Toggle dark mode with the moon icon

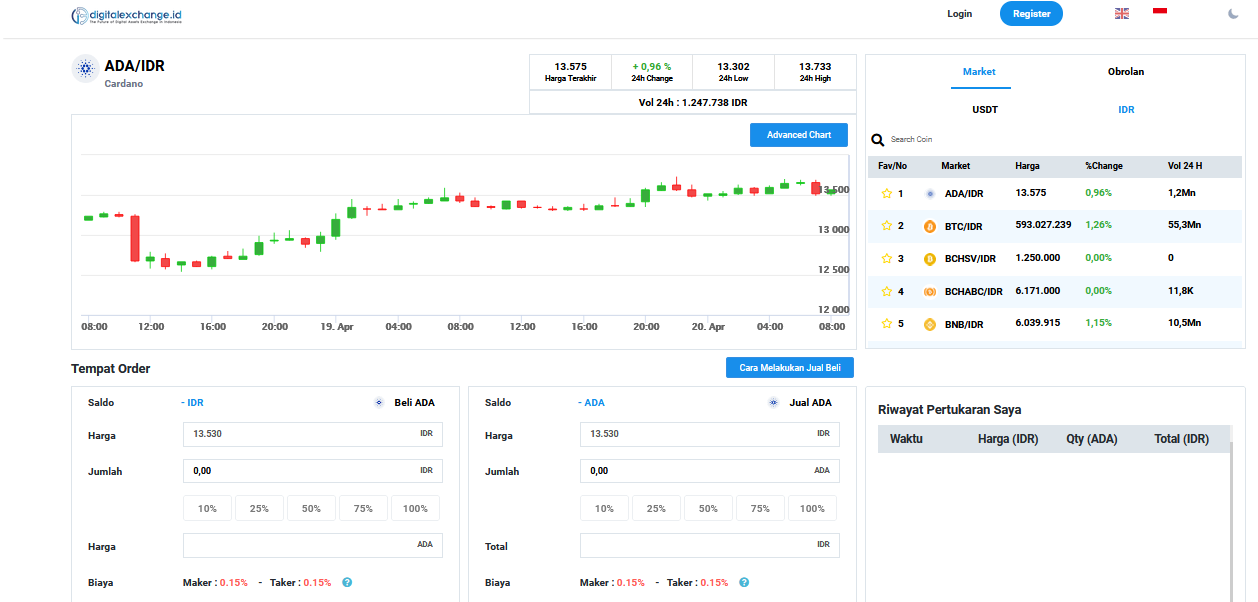(1233, 14)
